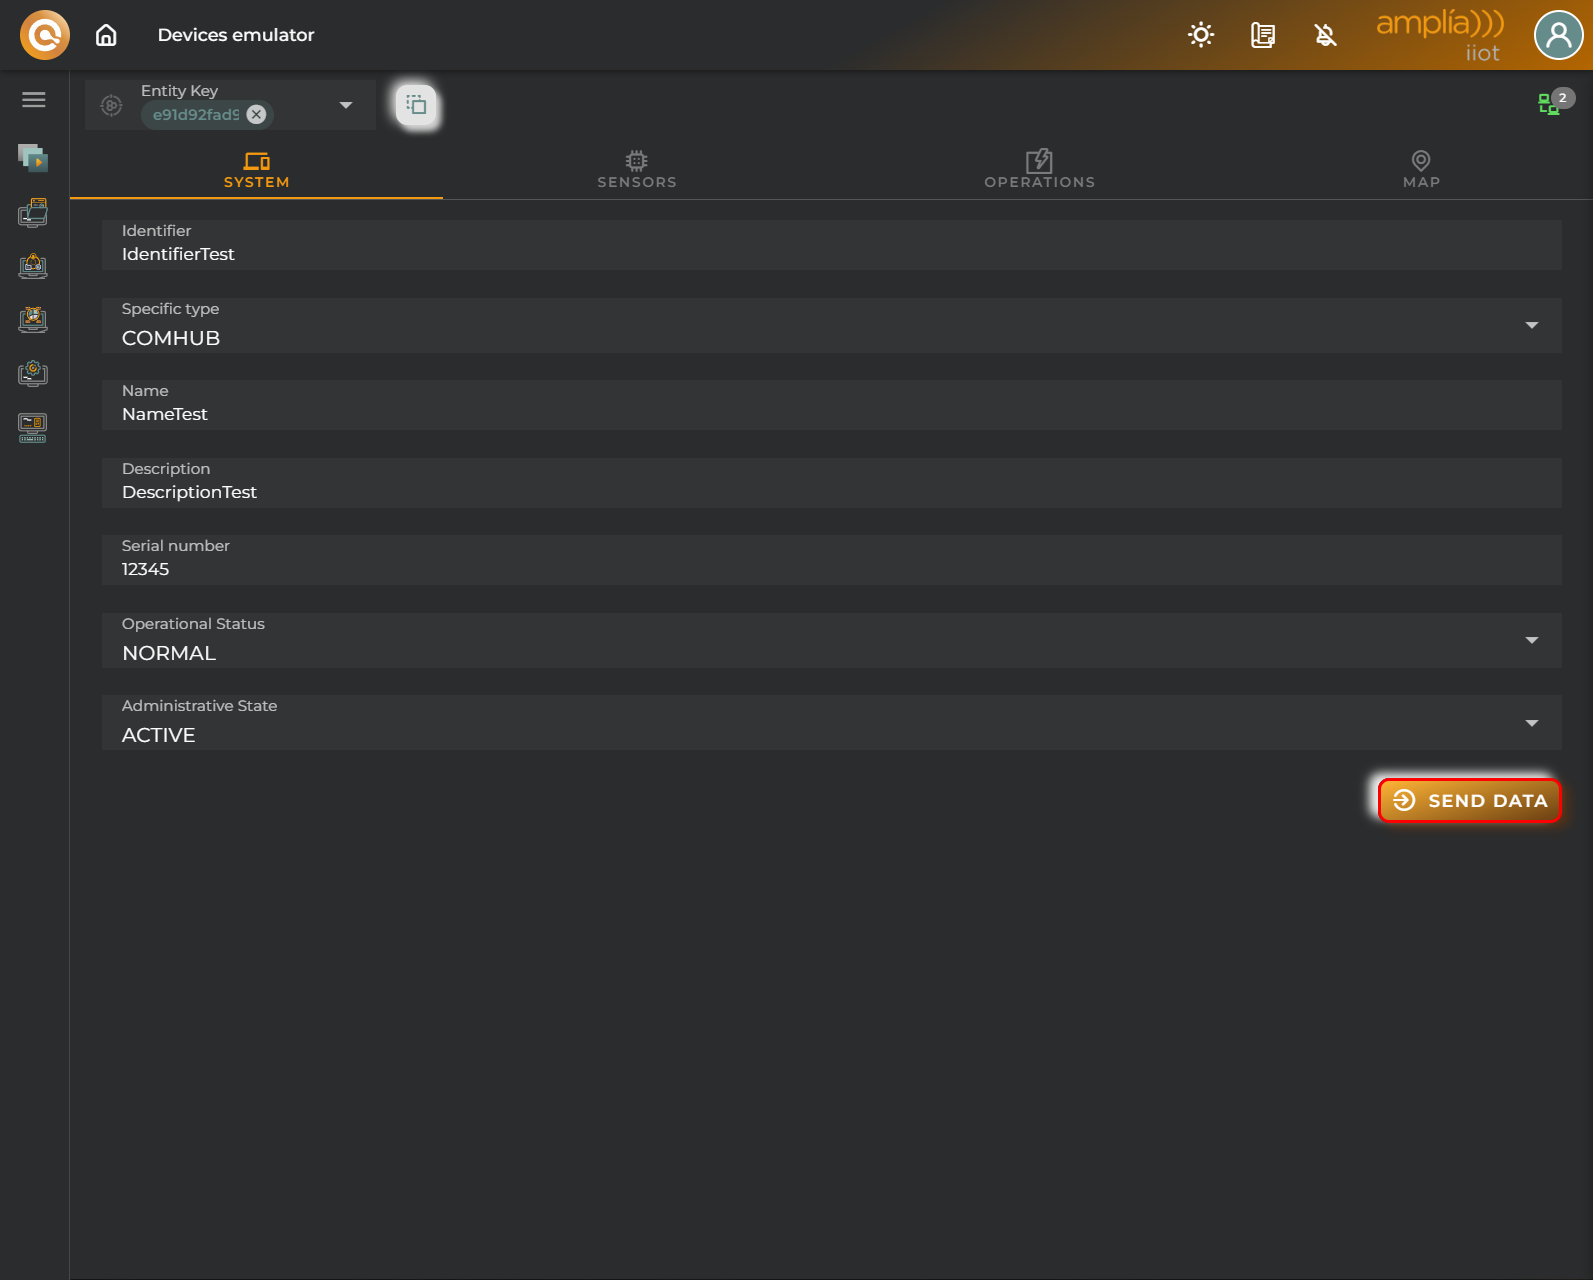This screenshot has height=1280, width=1593.
Task: Click the Devices emulator title text
Action: (x=236, y=35)
